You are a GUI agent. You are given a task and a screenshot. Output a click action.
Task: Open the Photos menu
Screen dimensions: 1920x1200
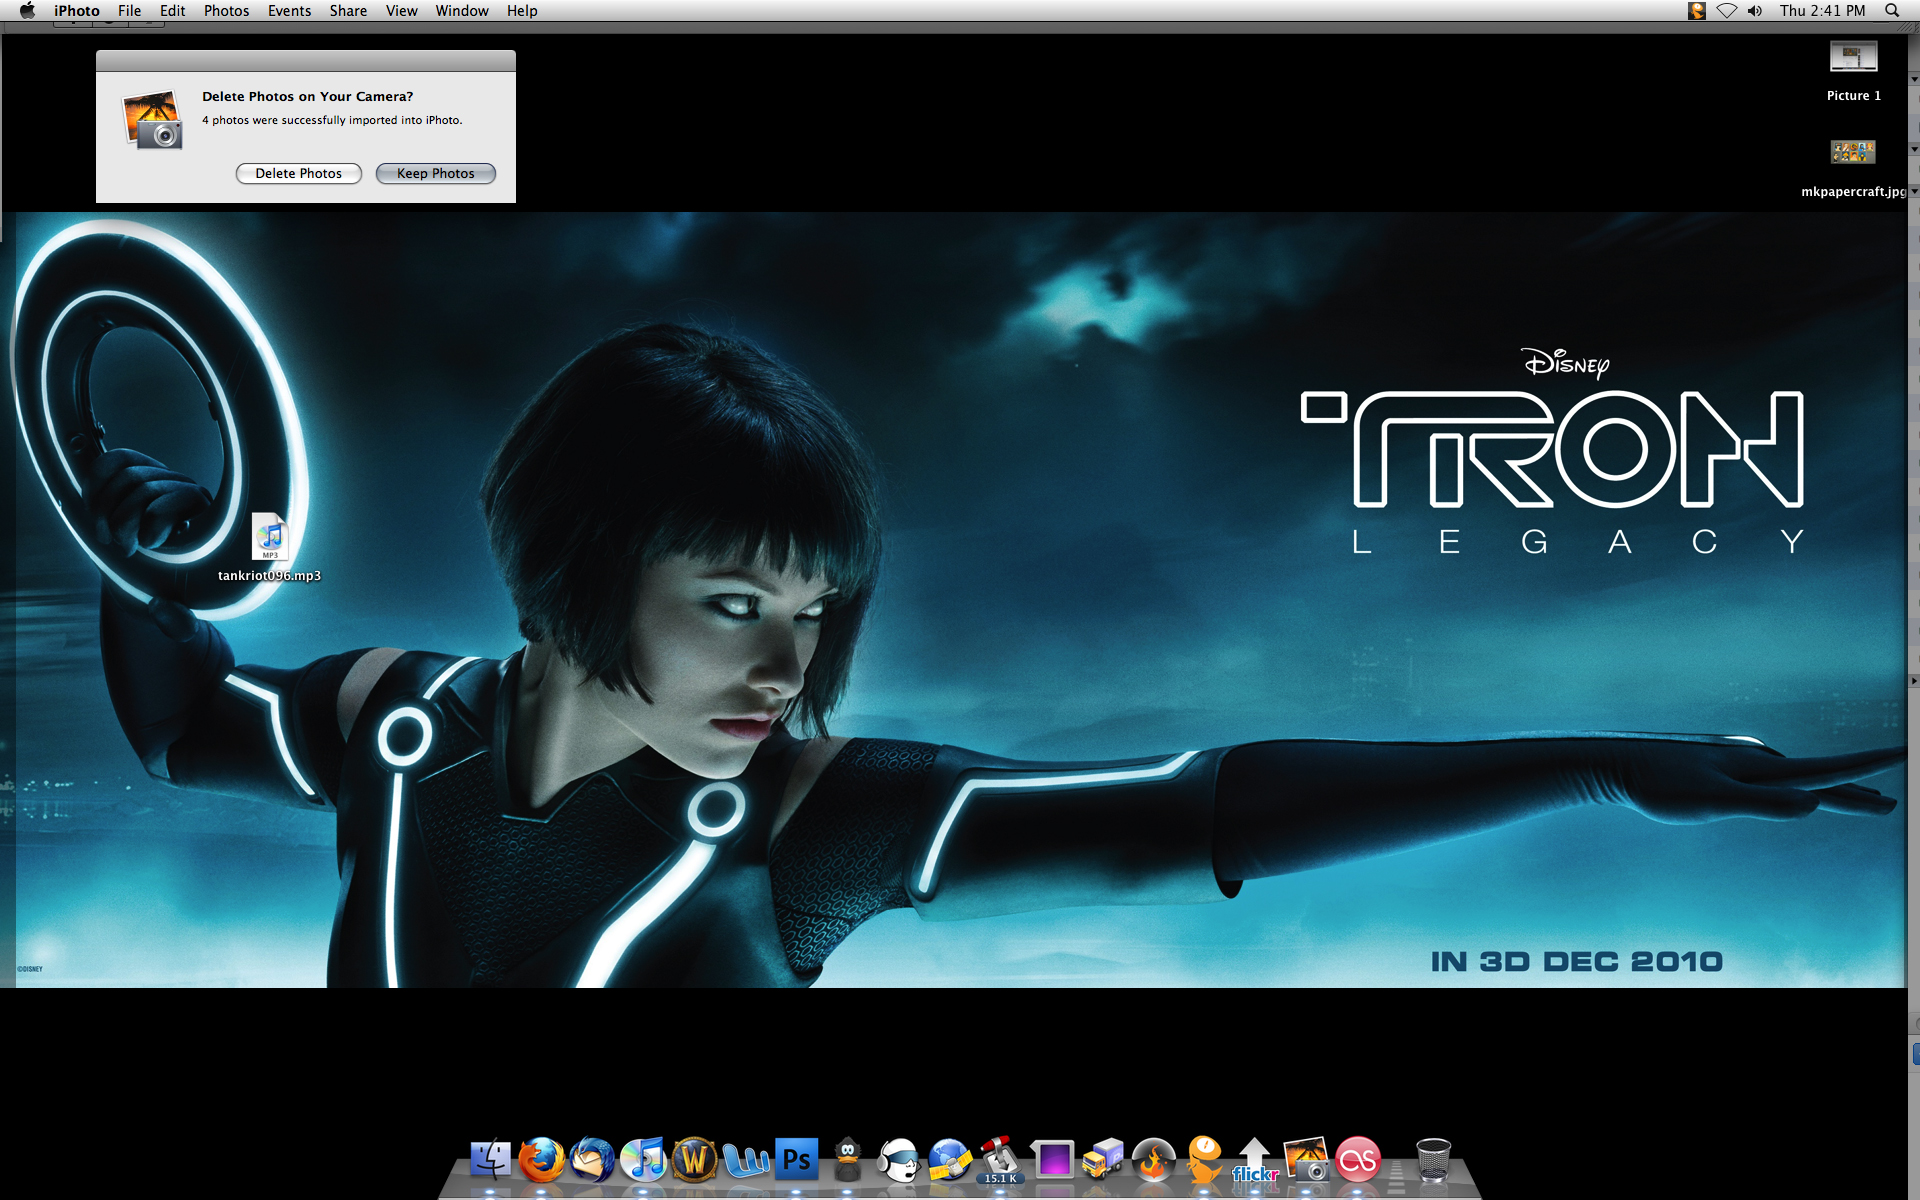(226, 11)
